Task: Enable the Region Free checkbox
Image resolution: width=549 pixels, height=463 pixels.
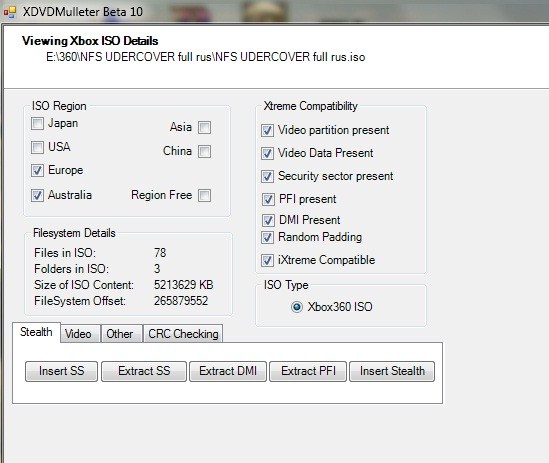Action: click(x=204, y=195)
